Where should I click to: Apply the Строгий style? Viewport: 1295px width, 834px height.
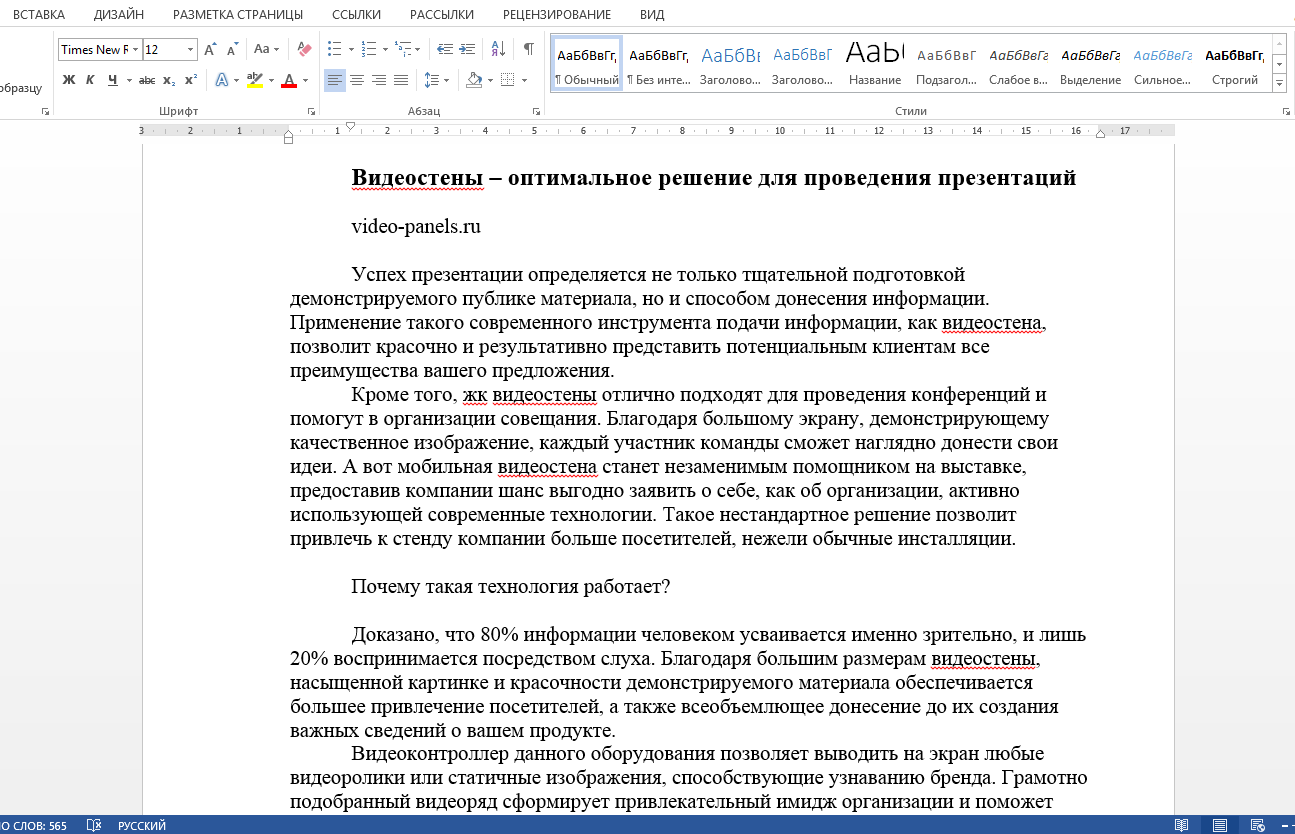1235,64
